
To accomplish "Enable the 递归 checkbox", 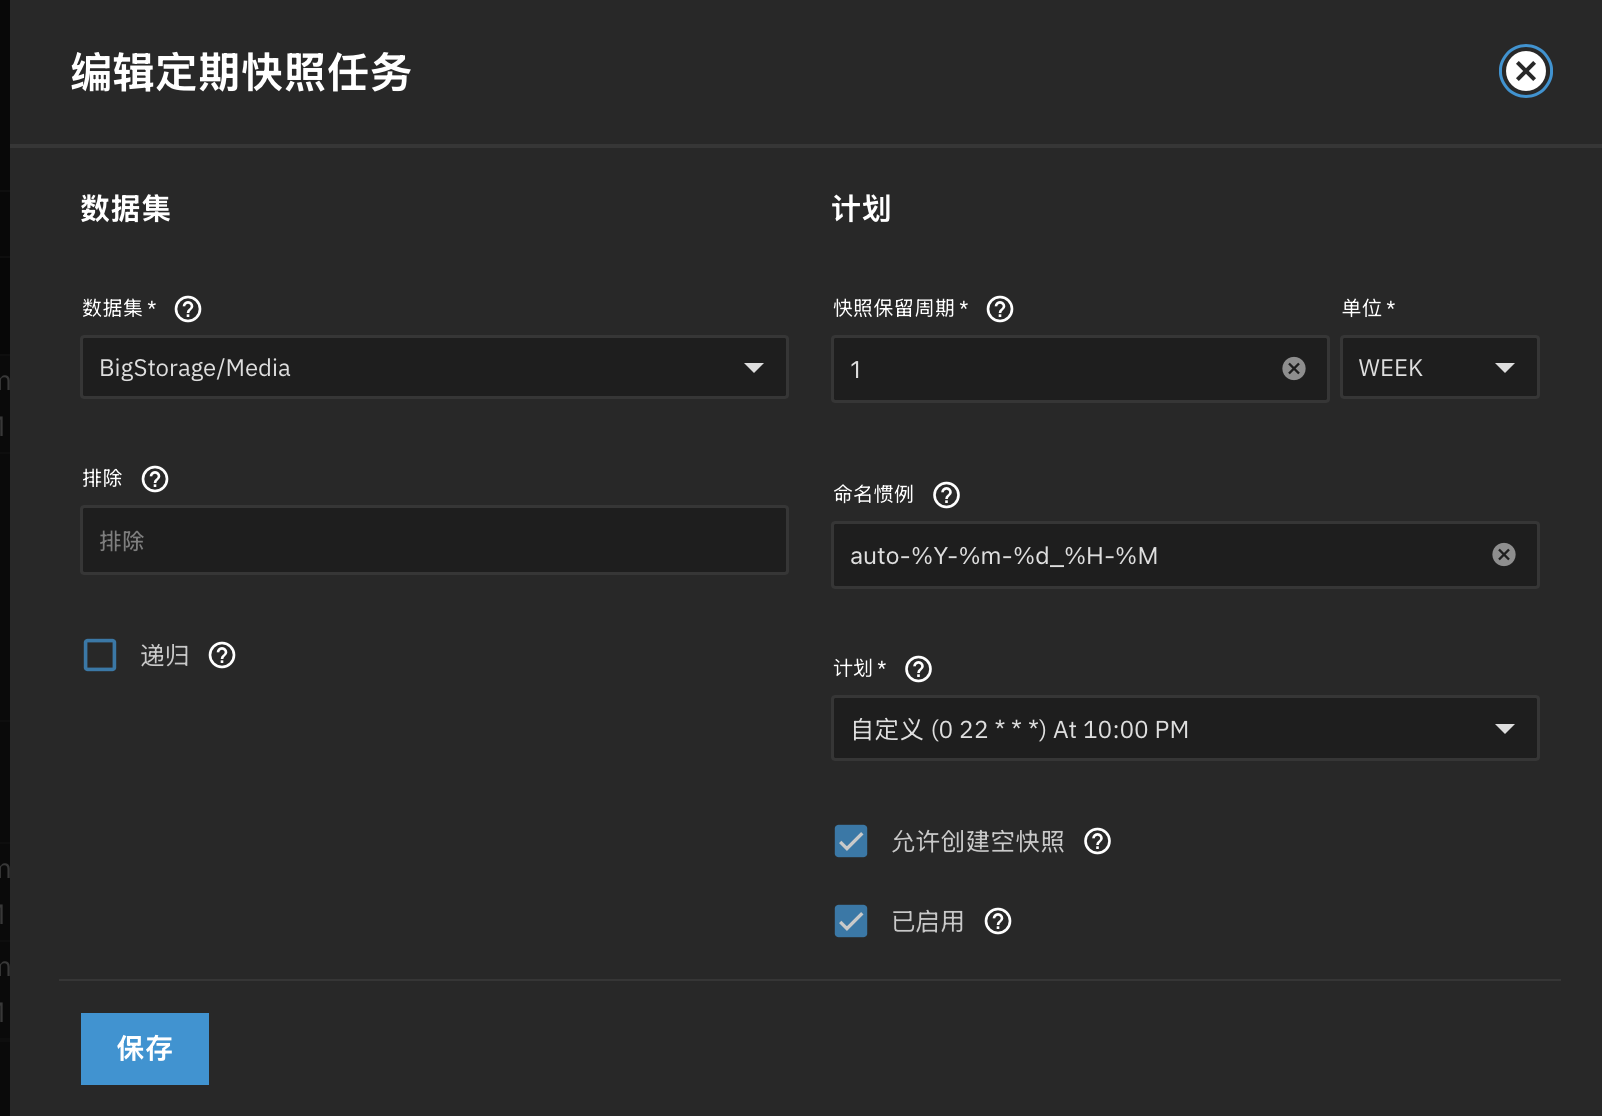I will 100,655.
